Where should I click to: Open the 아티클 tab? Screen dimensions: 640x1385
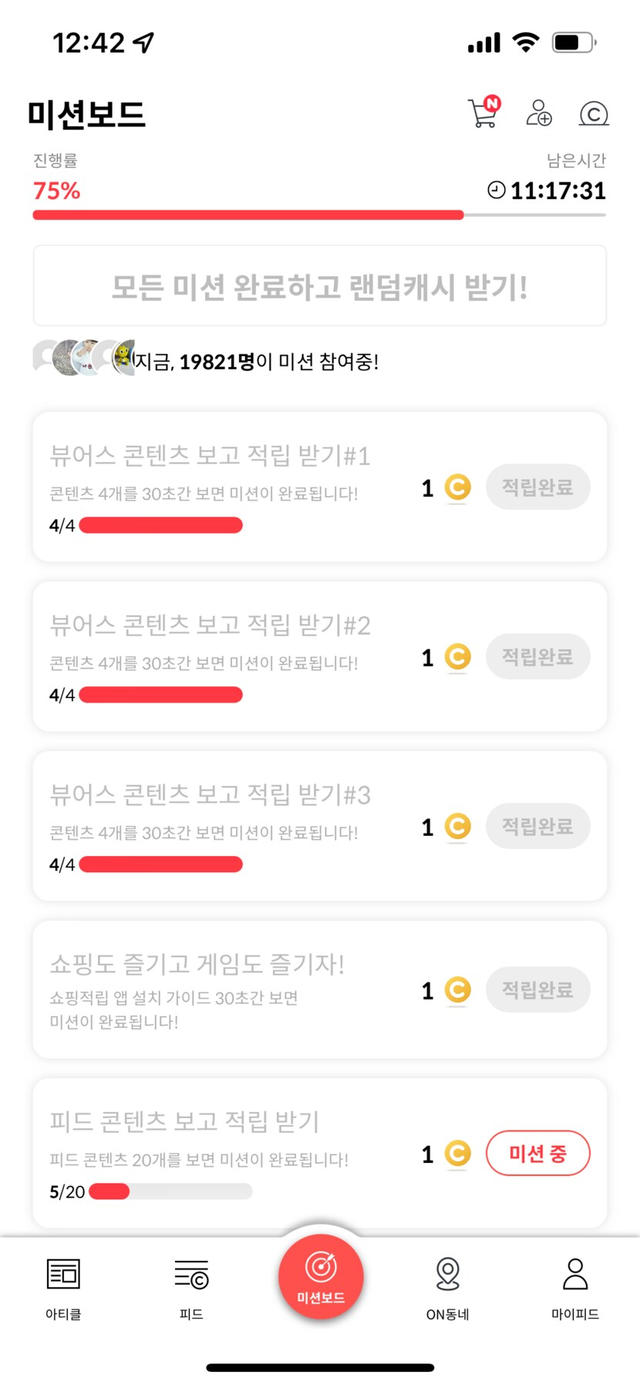[63, 1287]
